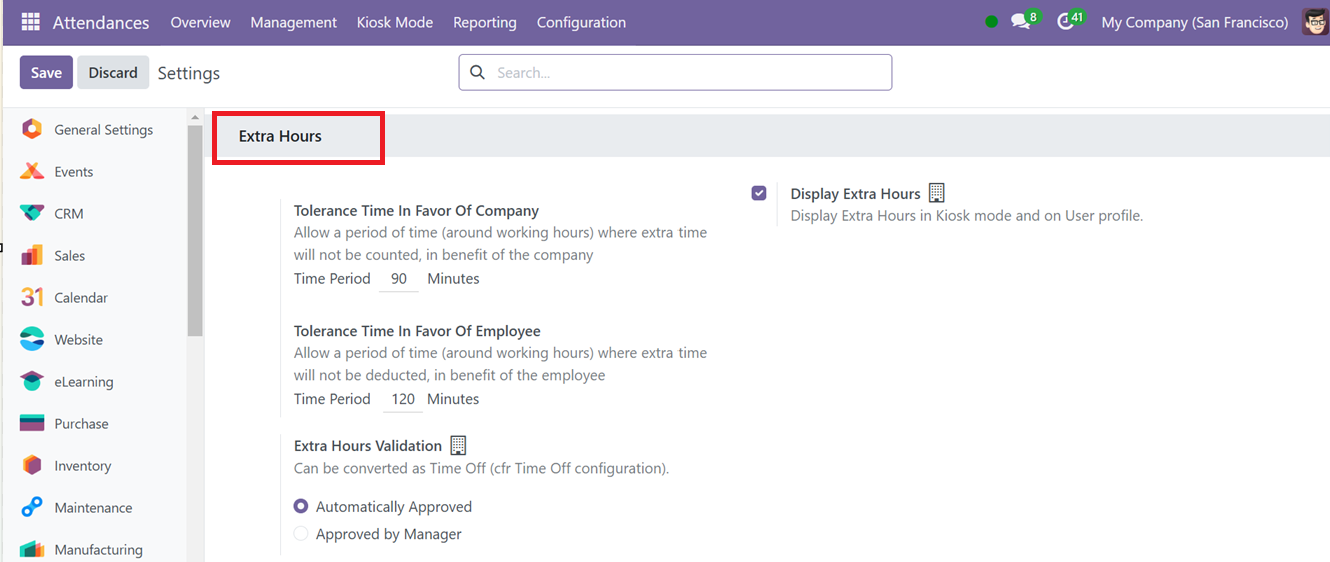Open the messages chat bubble icon
The height and width of the screenshot is (562, 1330).
[1020, 21]
